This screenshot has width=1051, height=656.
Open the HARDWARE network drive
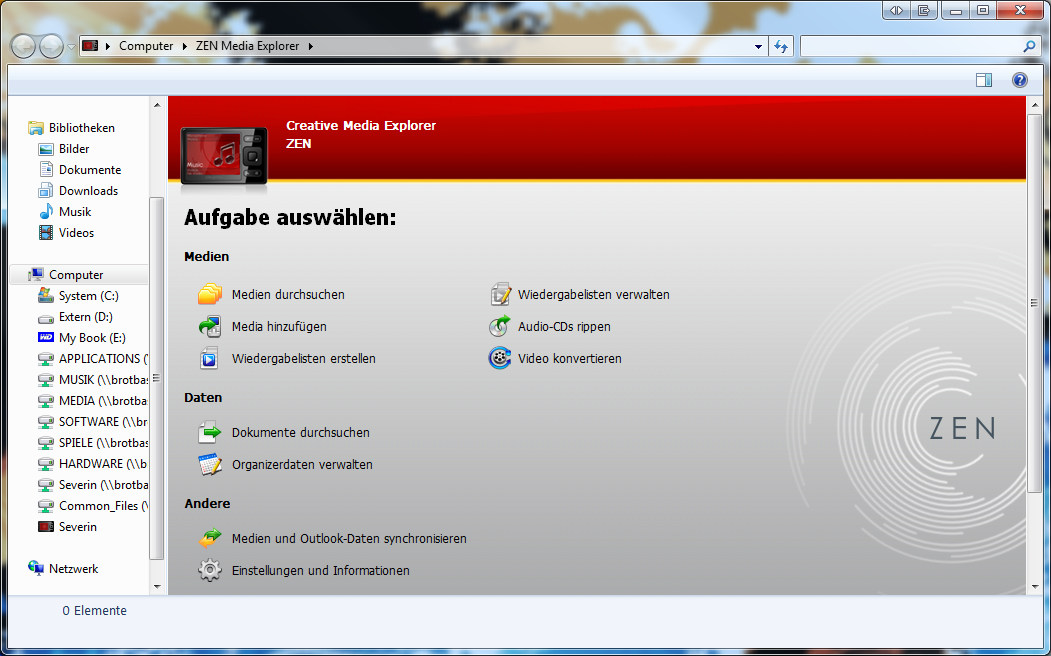92,464
